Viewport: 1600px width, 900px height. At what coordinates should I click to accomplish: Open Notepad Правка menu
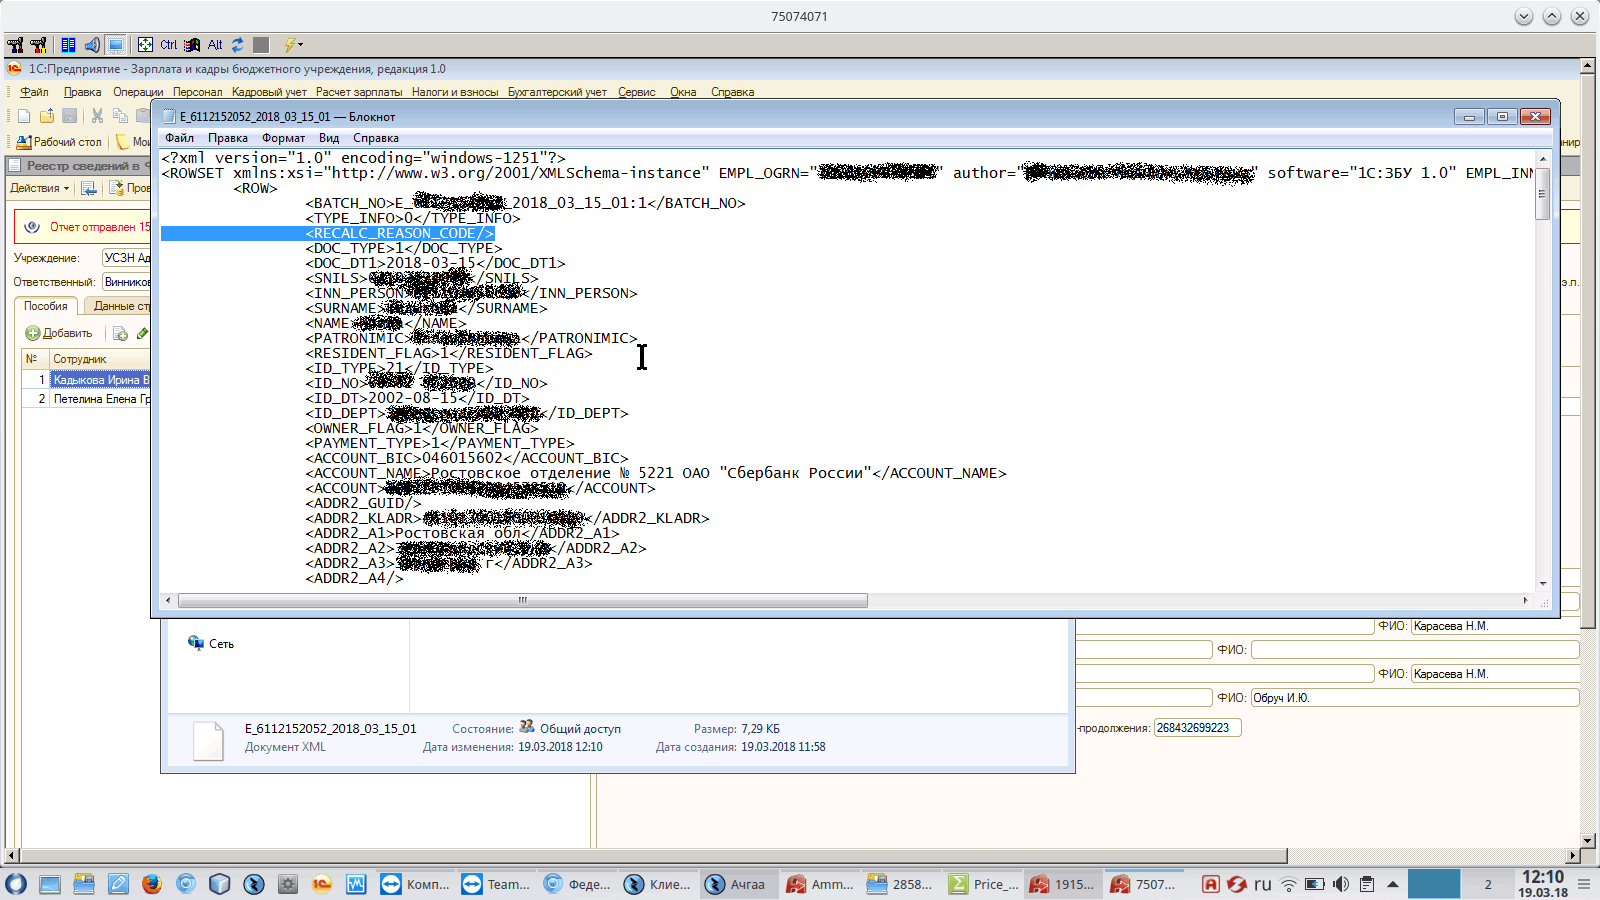click(228, 138)
